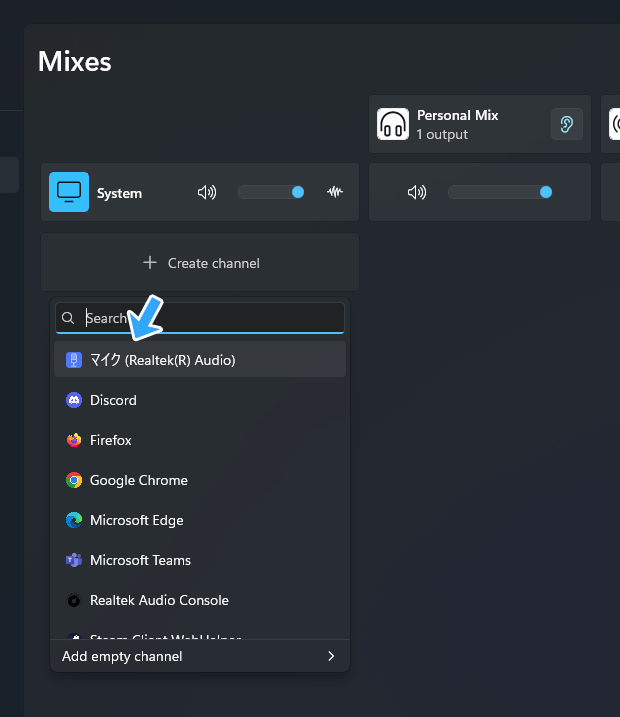
Task: Click the Personal Mix headphones icon
Action: (393, 124)
